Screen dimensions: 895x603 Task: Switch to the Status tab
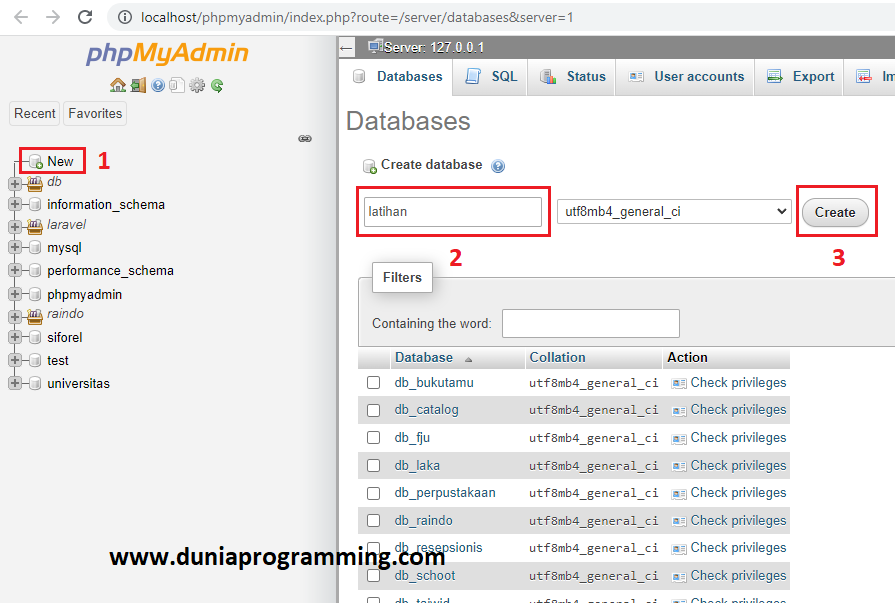point(572,77)
